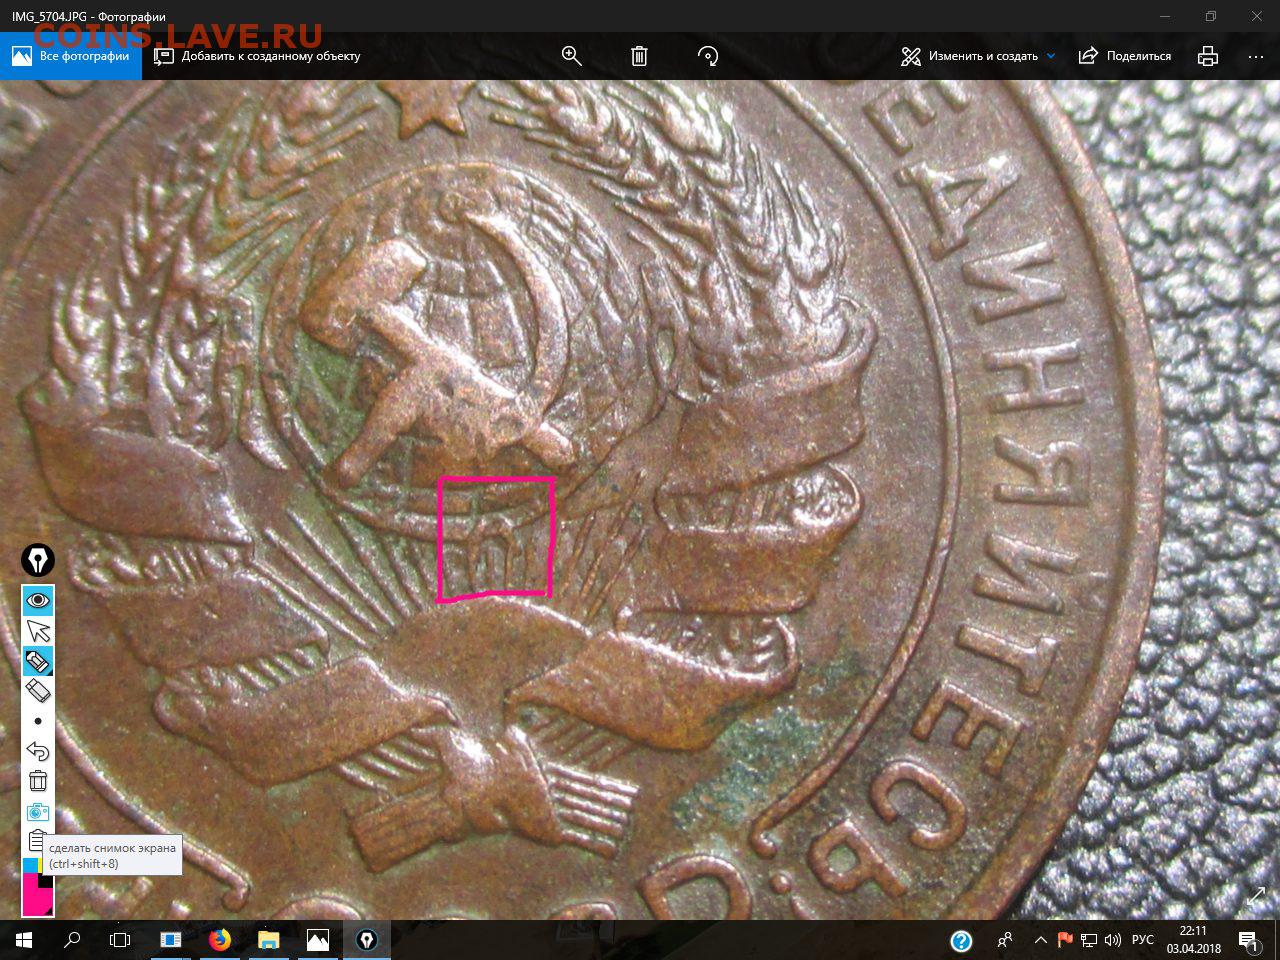Undo last stroke with curved arrow icon
Viewport: 1280px width, 960px height.
click(x=38, y=751)
